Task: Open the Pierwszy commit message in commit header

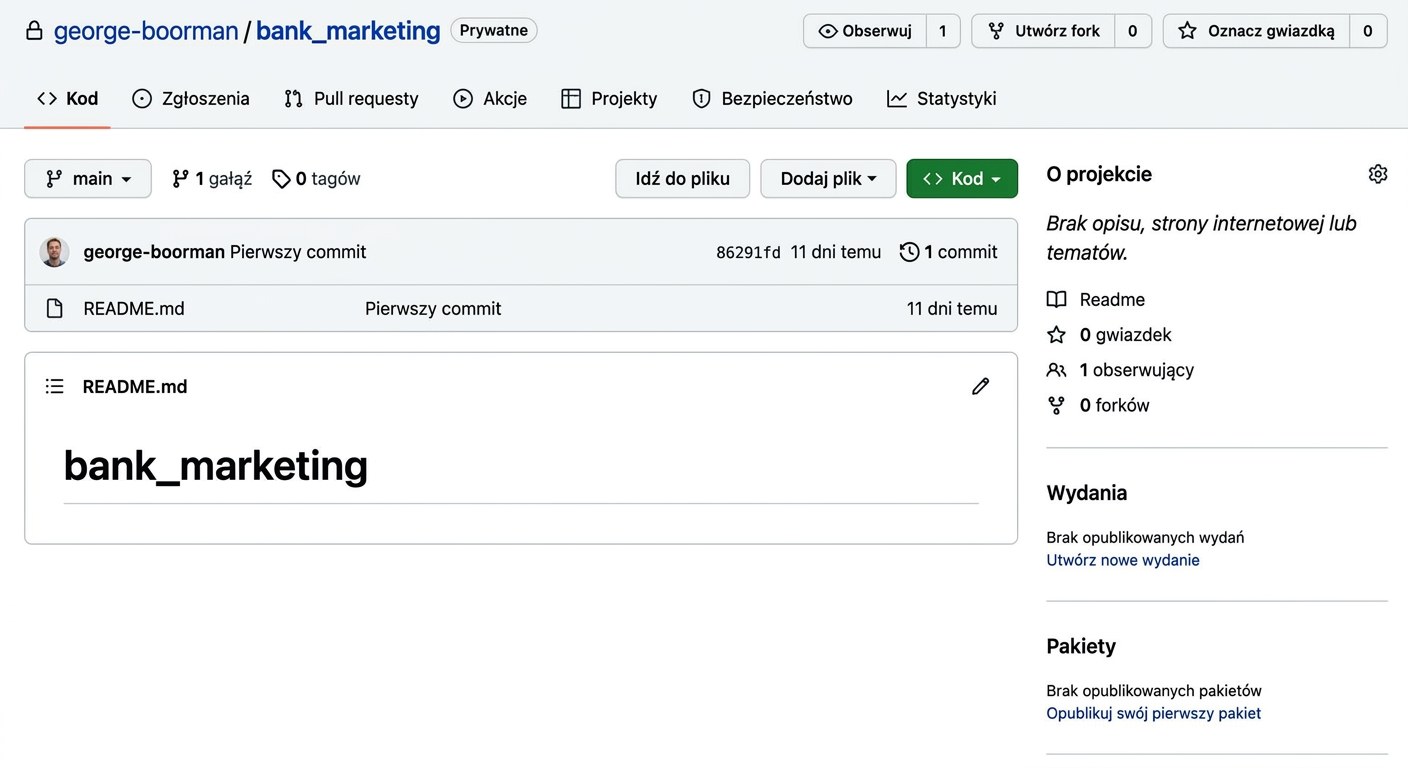Action: coord(298,252)
